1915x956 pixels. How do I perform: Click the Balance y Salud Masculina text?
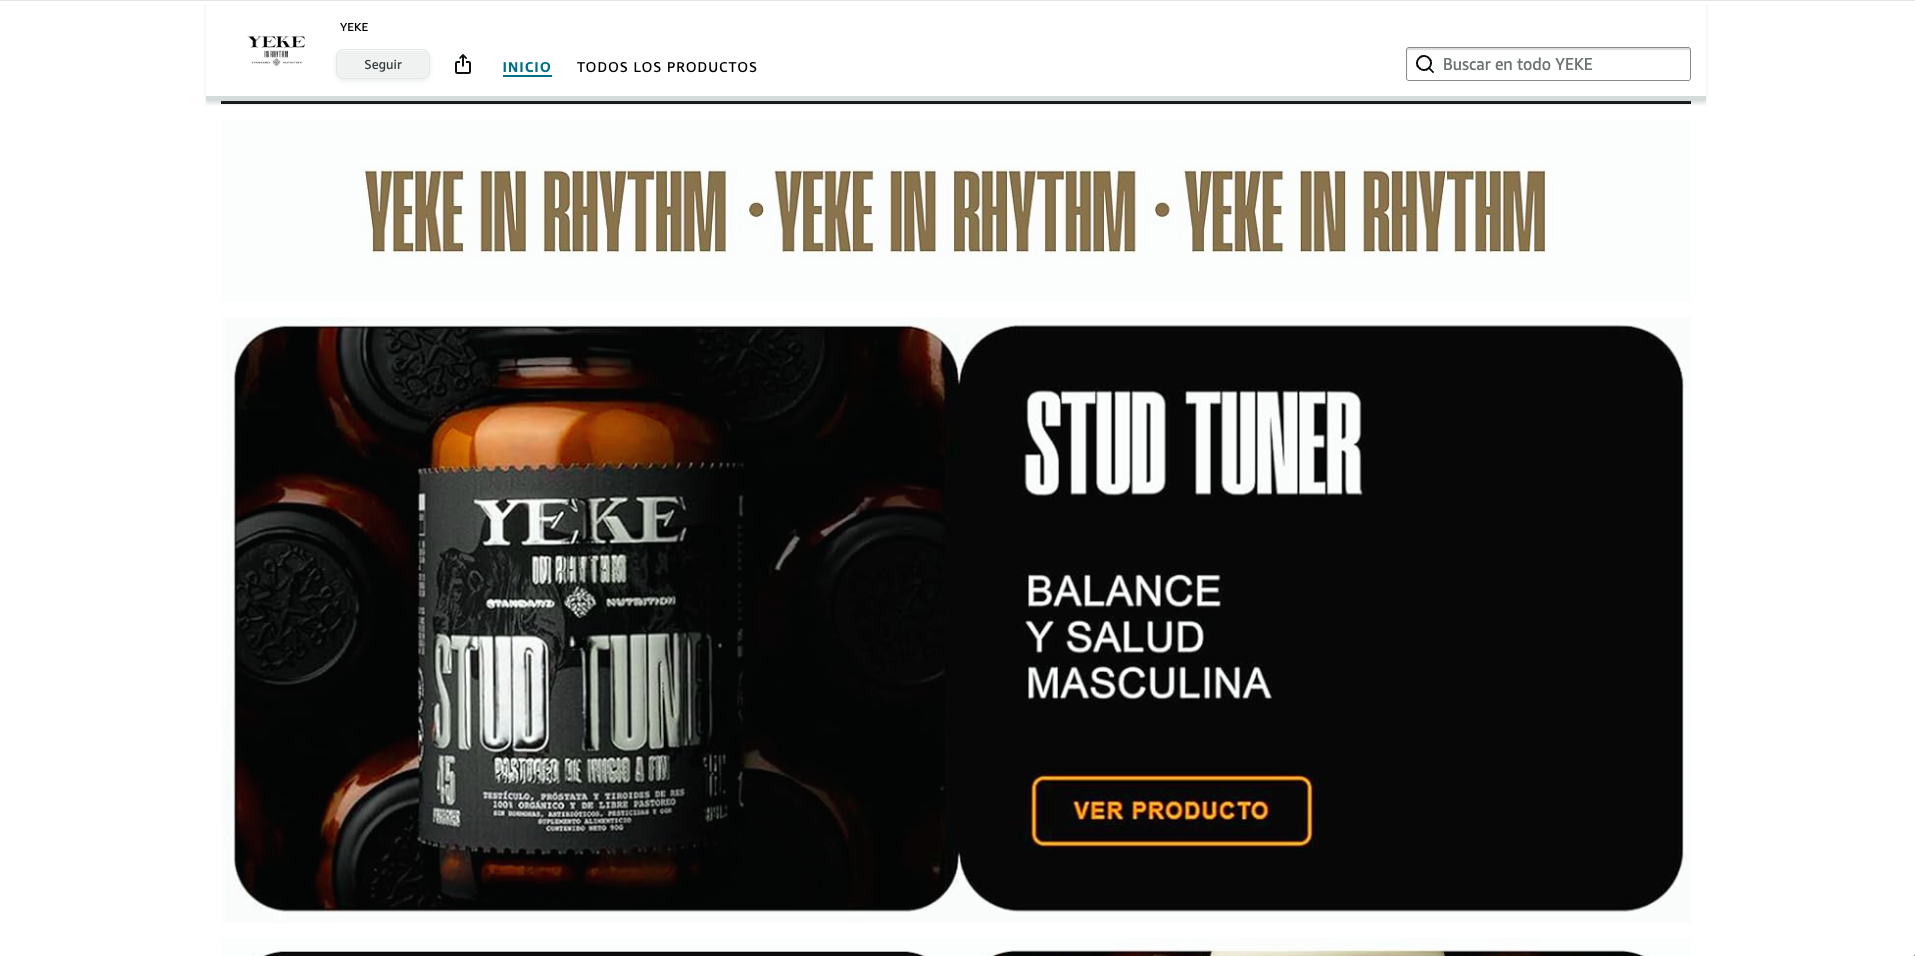(x=1148, y=637)
